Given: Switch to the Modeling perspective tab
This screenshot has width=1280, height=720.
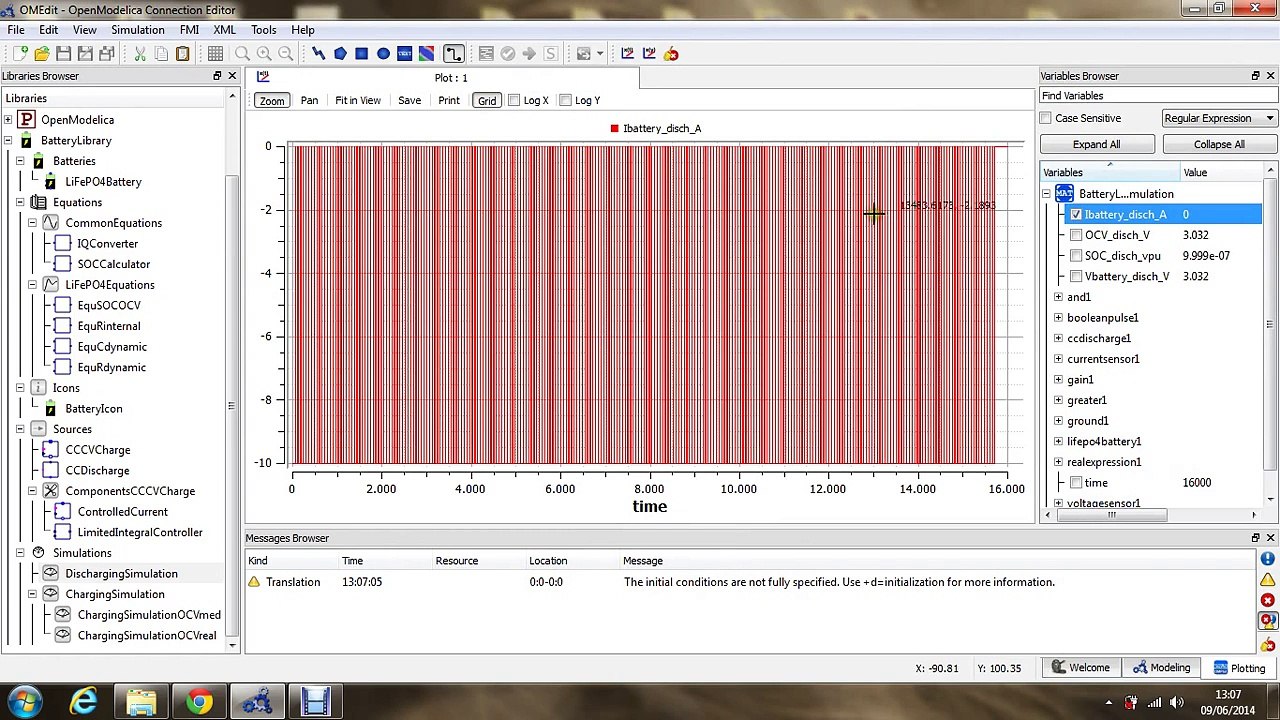Looking at the screenshot, I should pyautogui.click(x=1160, y=668).
